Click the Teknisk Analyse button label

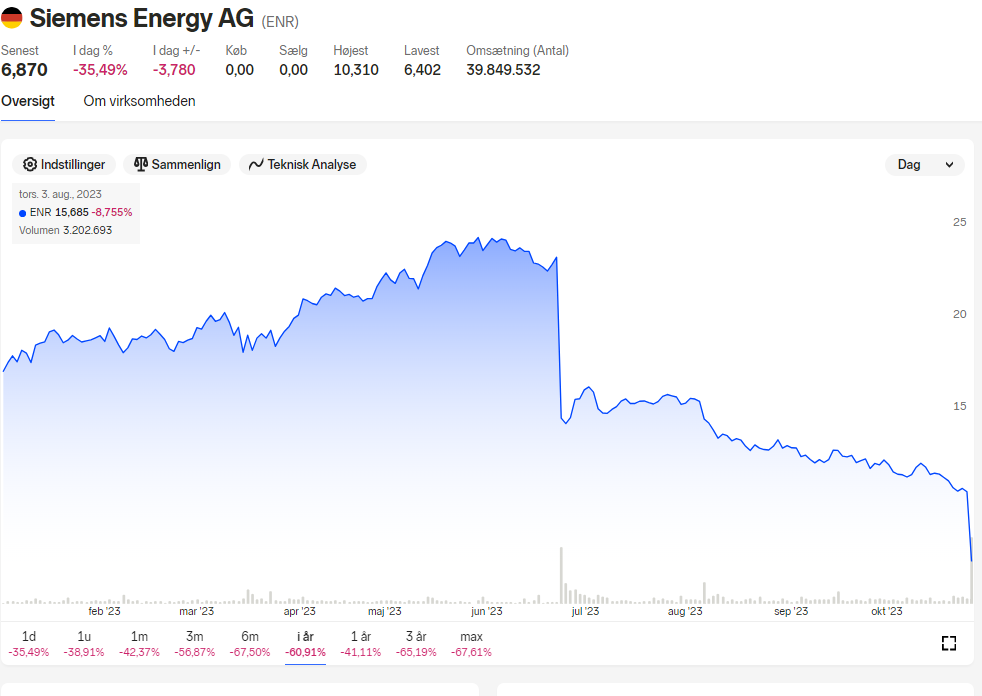click(x=312, y=165)
